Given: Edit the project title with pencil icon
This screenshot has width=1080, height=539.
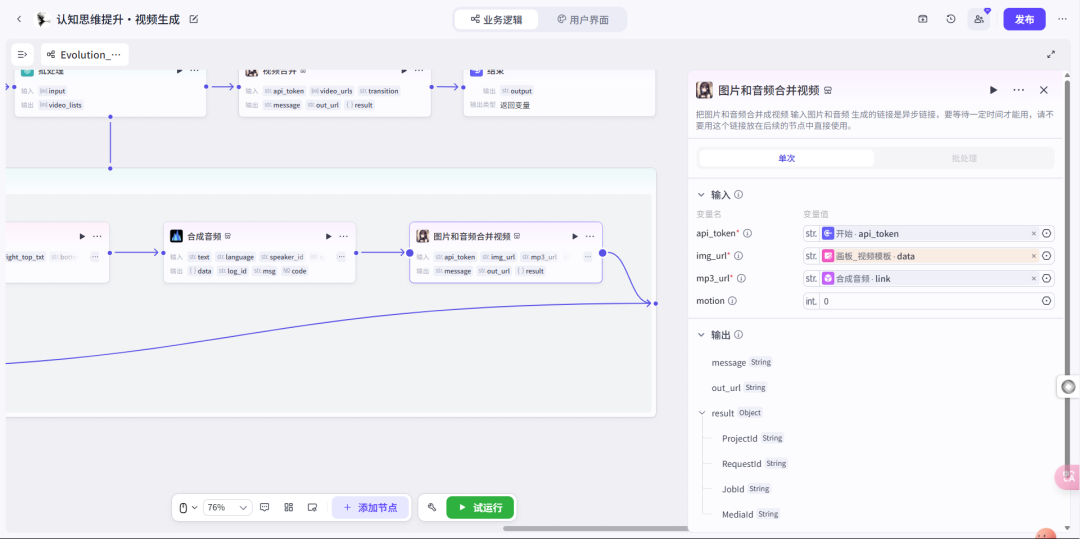Looking at the screenshot, I should (194, 19).
